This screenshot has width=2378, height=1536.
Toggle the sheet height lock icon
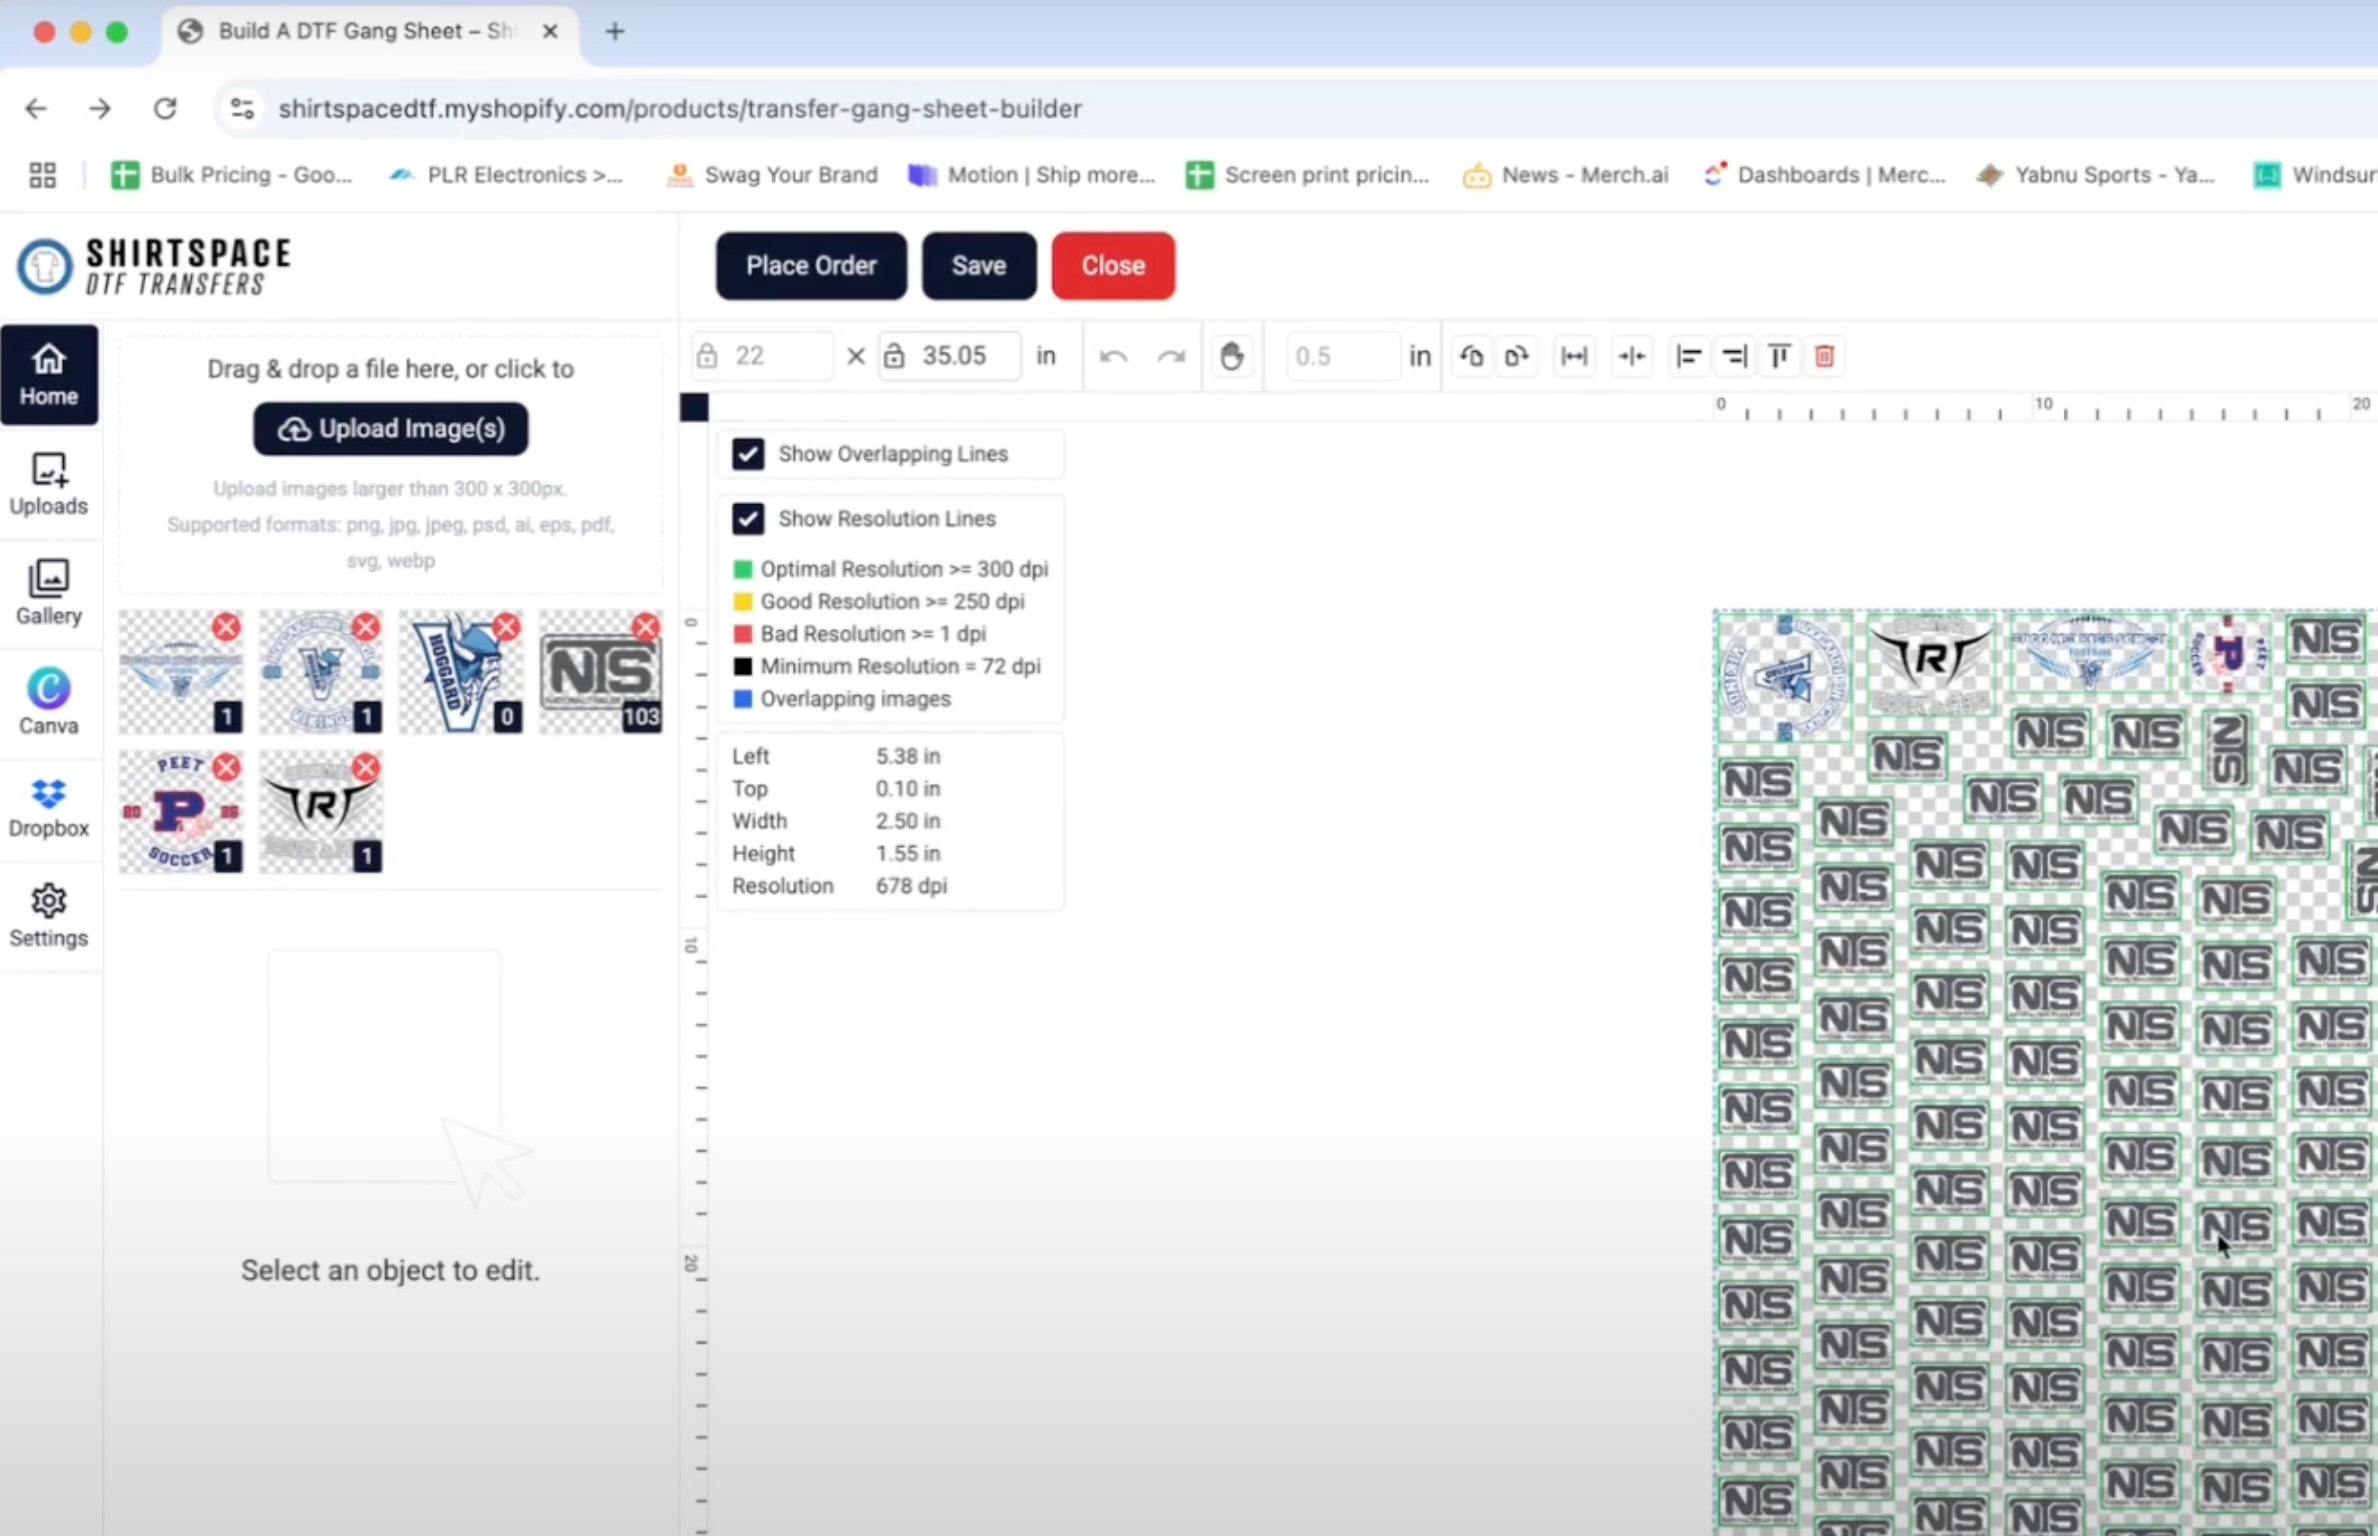pos(894,356)
